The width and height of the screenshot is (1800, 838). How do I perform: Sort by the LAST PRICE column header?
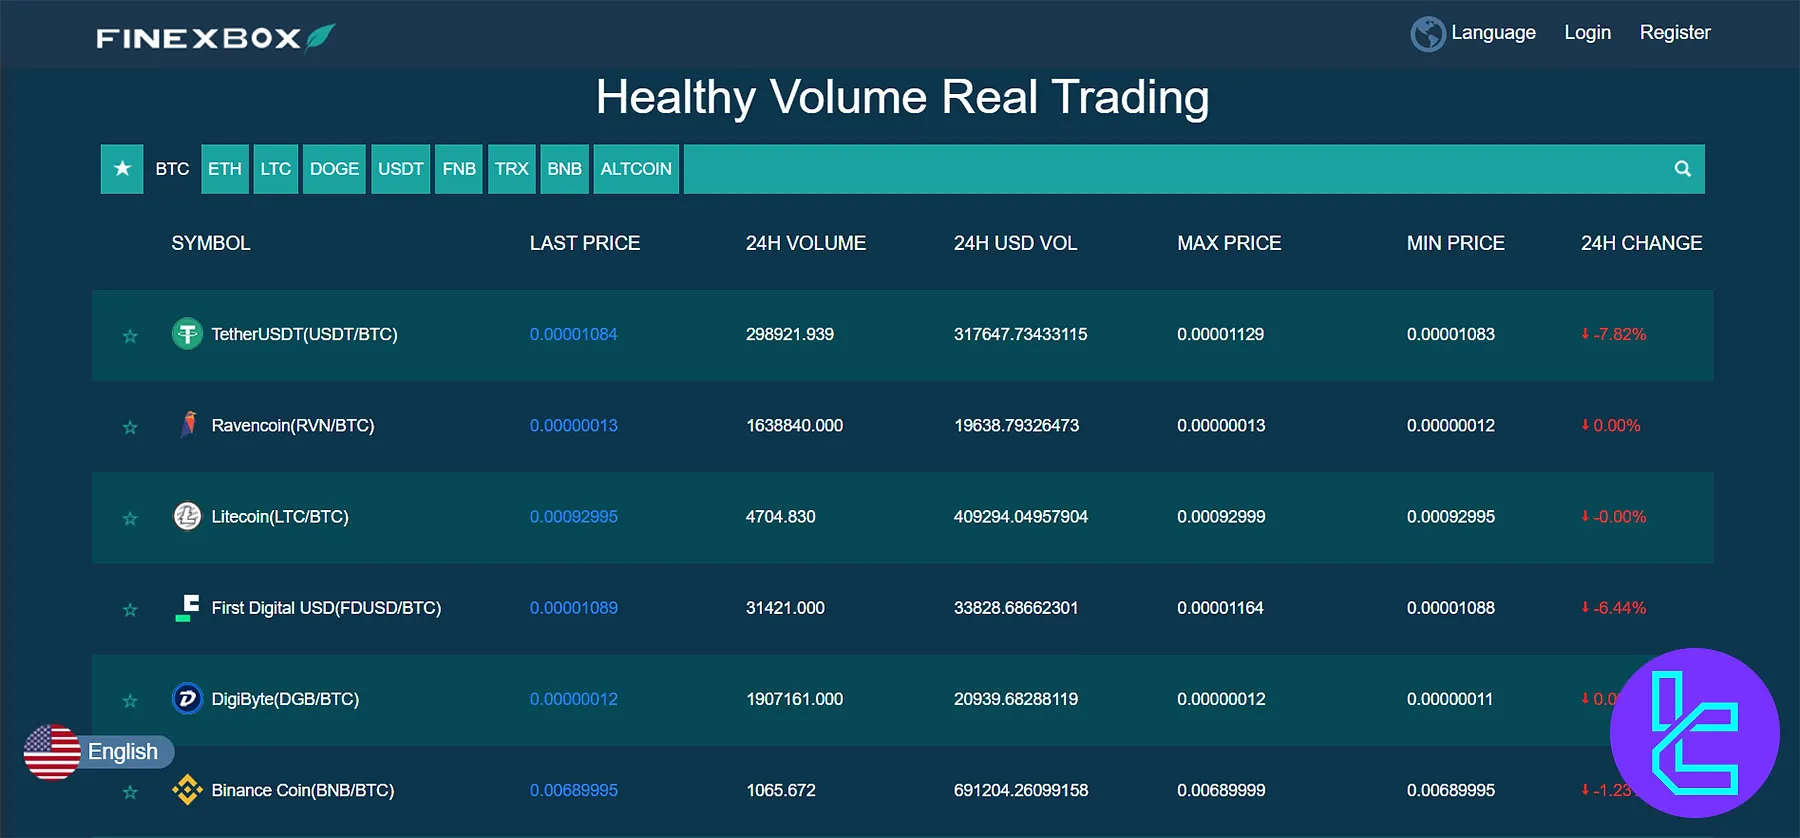(x=585, y=243)
